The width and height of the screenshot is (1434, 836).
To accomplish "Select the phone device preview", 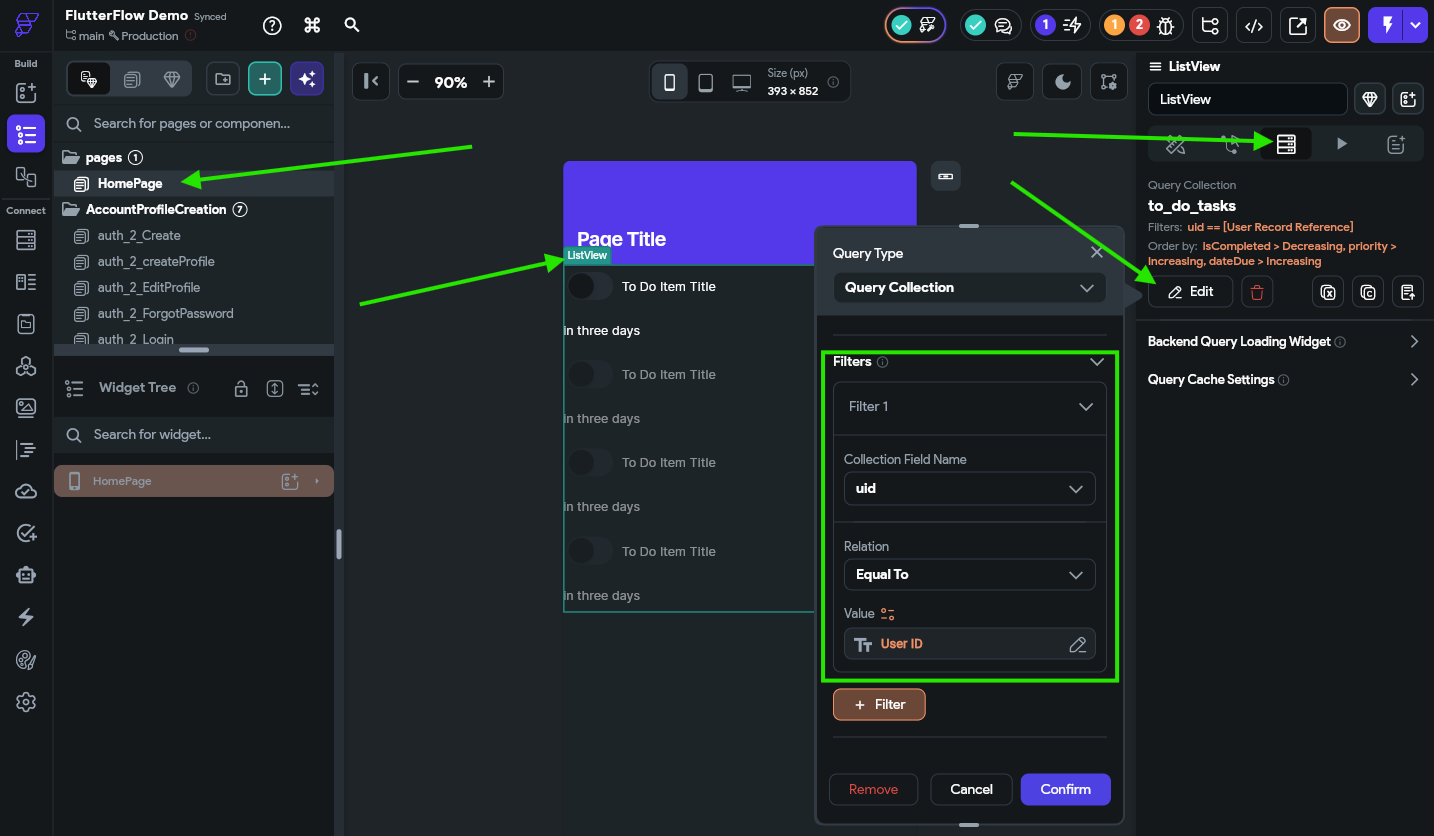I will (x=669, y=83).
